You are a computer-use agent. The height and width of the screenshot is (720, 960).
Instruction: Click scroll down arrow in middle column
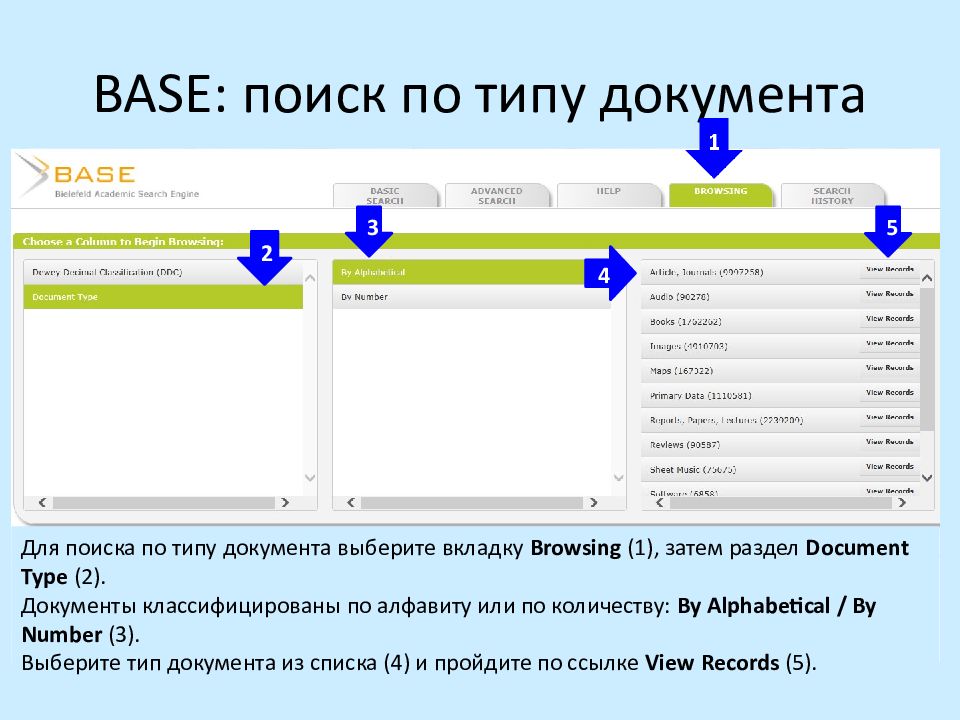point(619,478)
